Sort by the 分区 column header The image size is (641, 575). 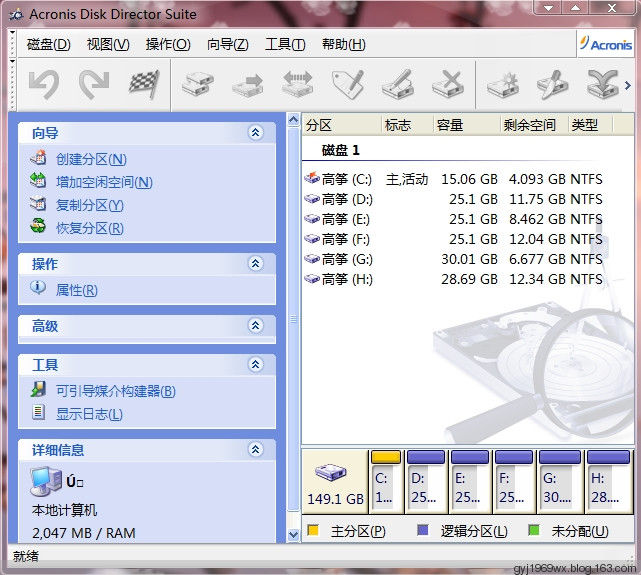[342, 125]
